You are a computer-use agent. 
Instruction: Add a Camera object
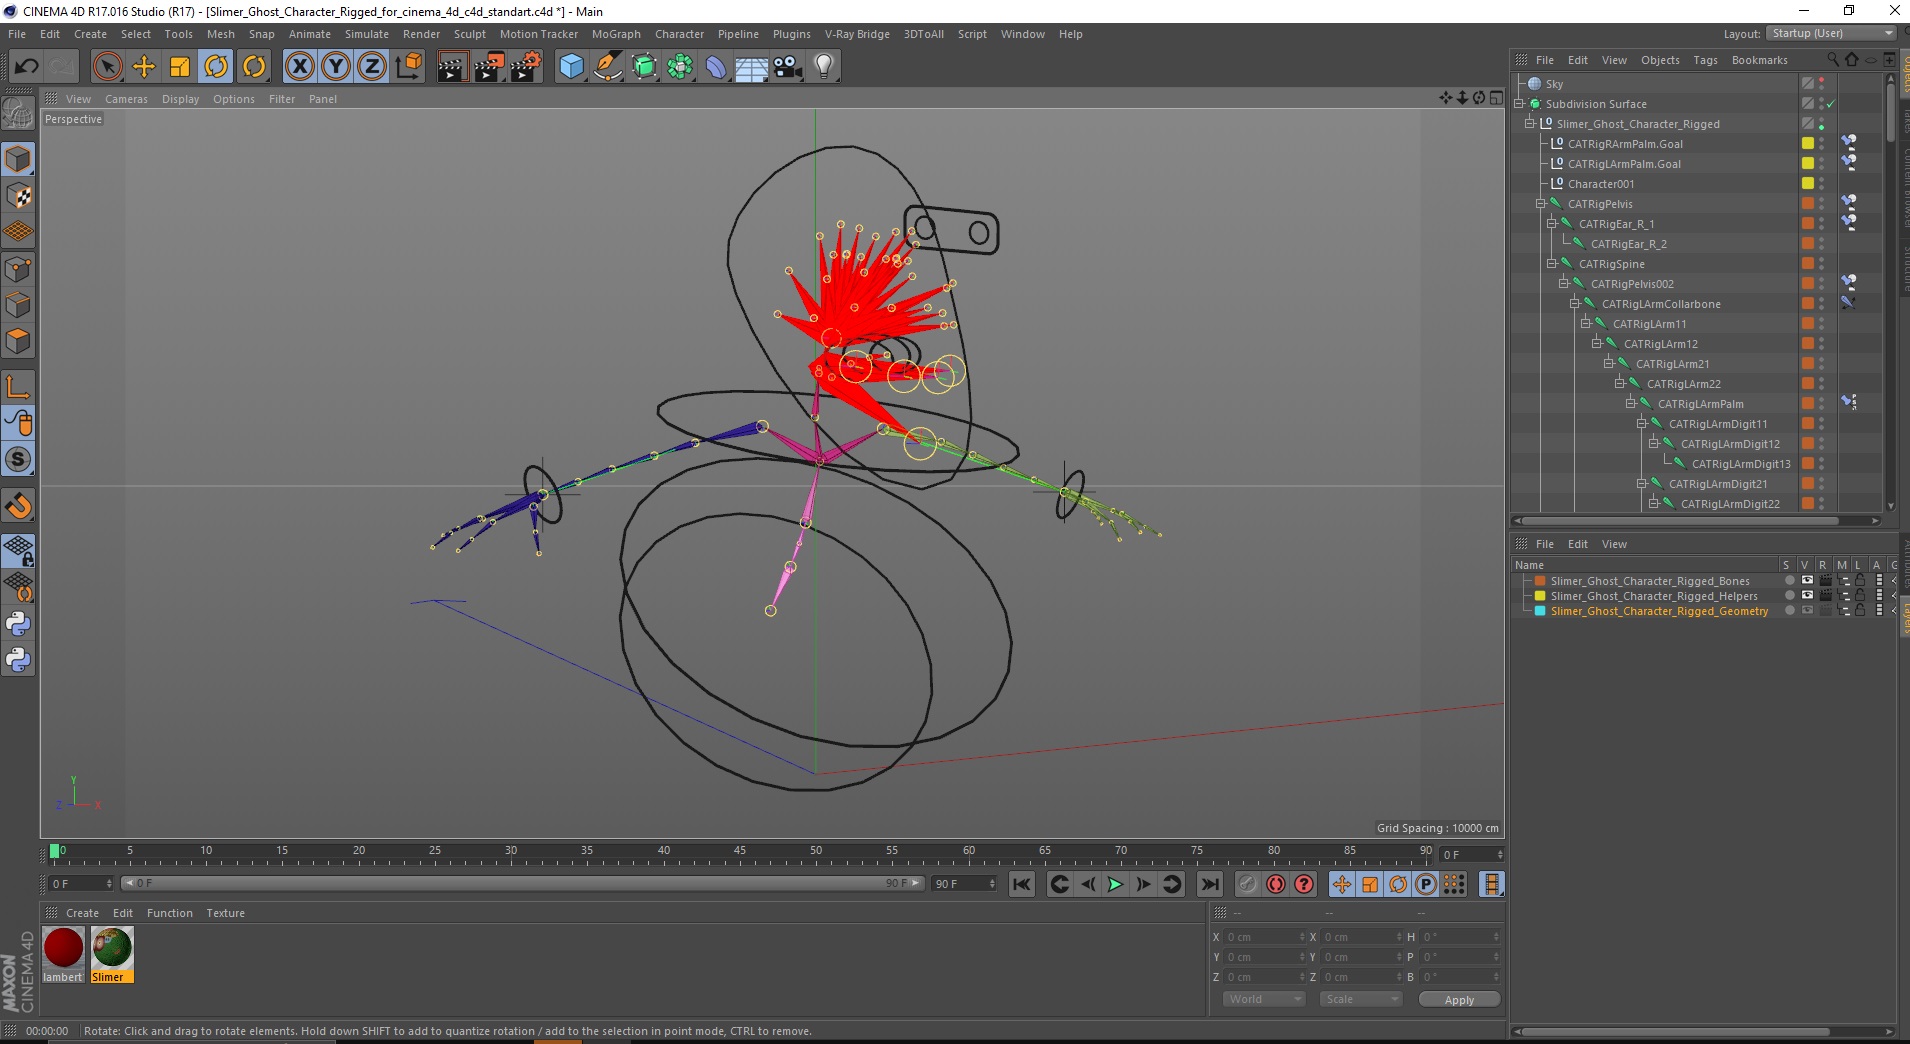[x=787, y=67]
